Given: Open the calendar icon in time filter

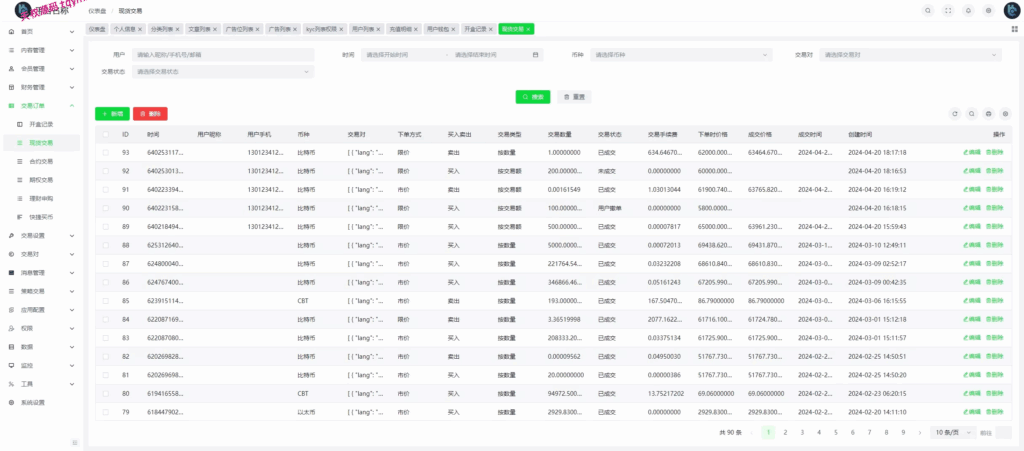Looking at the screenshot, I should tap(536, 55).
